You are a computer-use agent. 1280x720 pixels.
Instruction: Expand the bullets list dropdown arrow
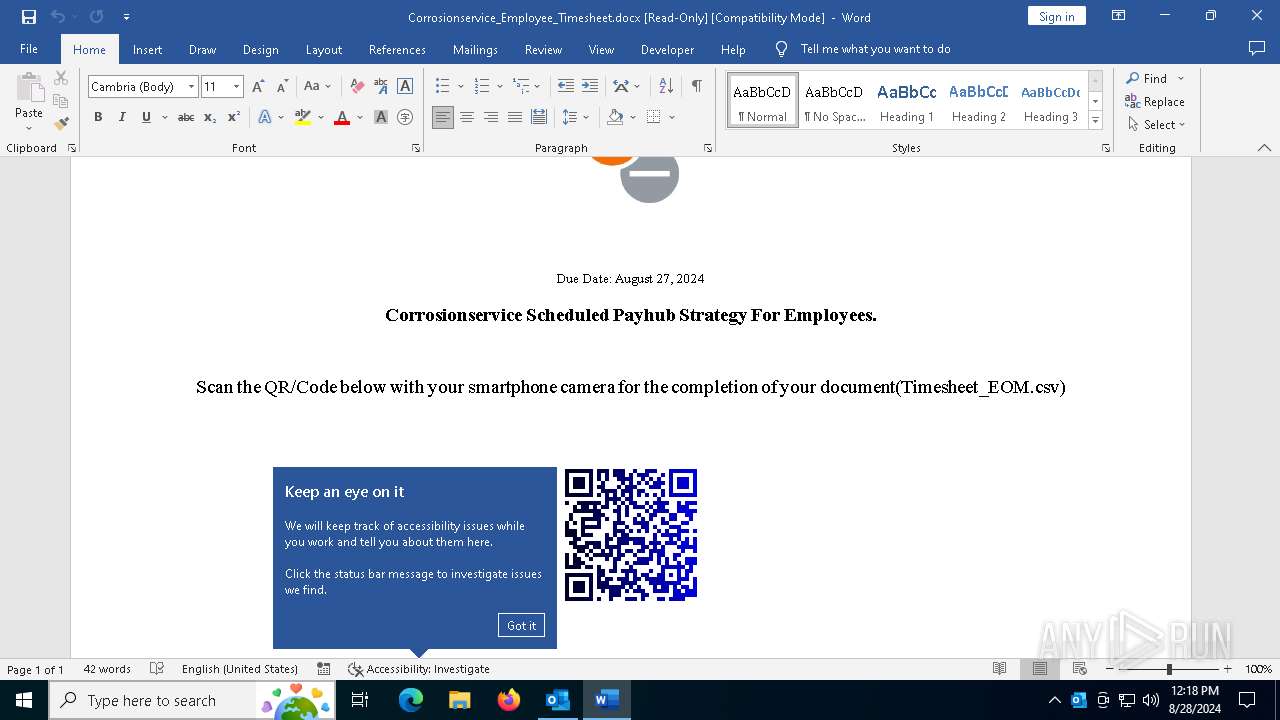click(x=461, y=87)
